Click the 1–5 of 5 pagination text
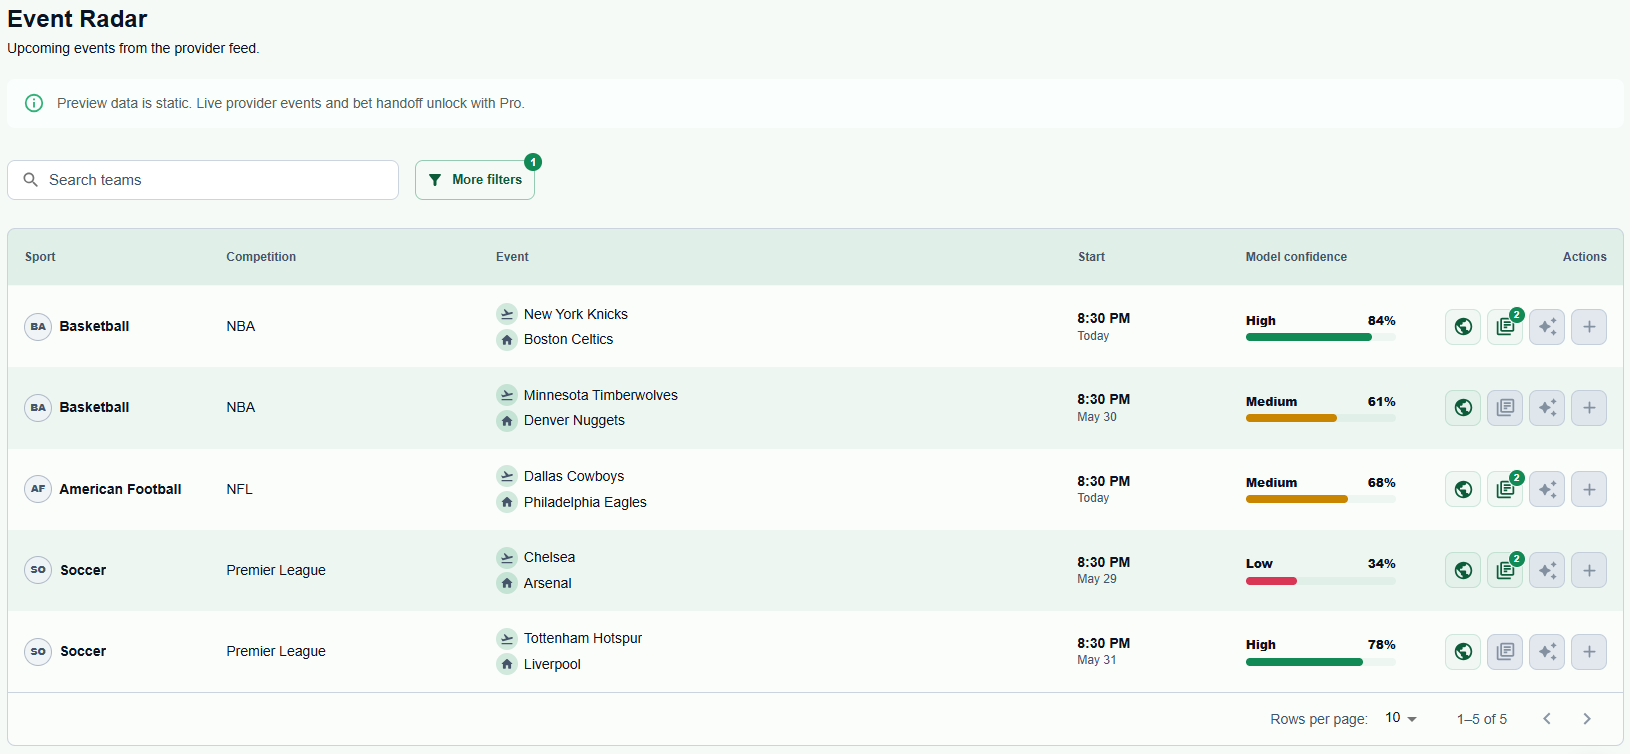Image resolution: width=1630 pixels, height=754 pixels. 1482,719
